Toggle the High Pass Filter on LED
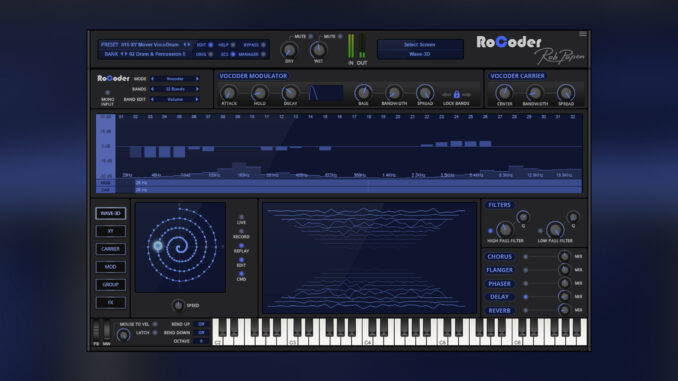This screenshot has height=381, width=678. coord(490,231)
